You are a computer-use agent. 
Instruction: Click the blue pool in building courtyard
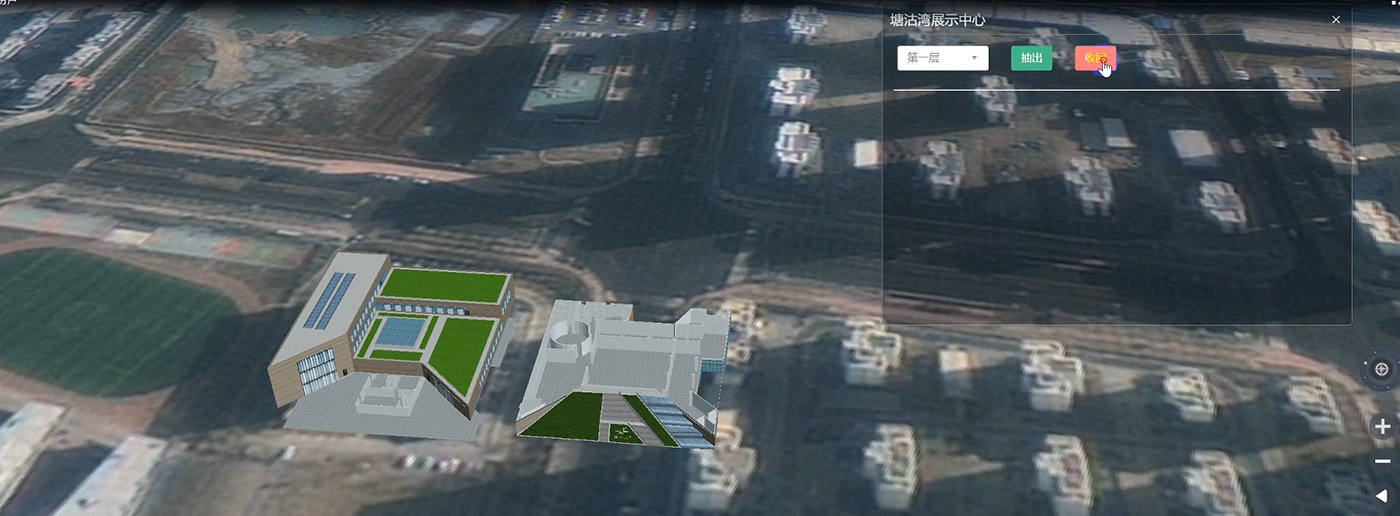coord(402,330)
